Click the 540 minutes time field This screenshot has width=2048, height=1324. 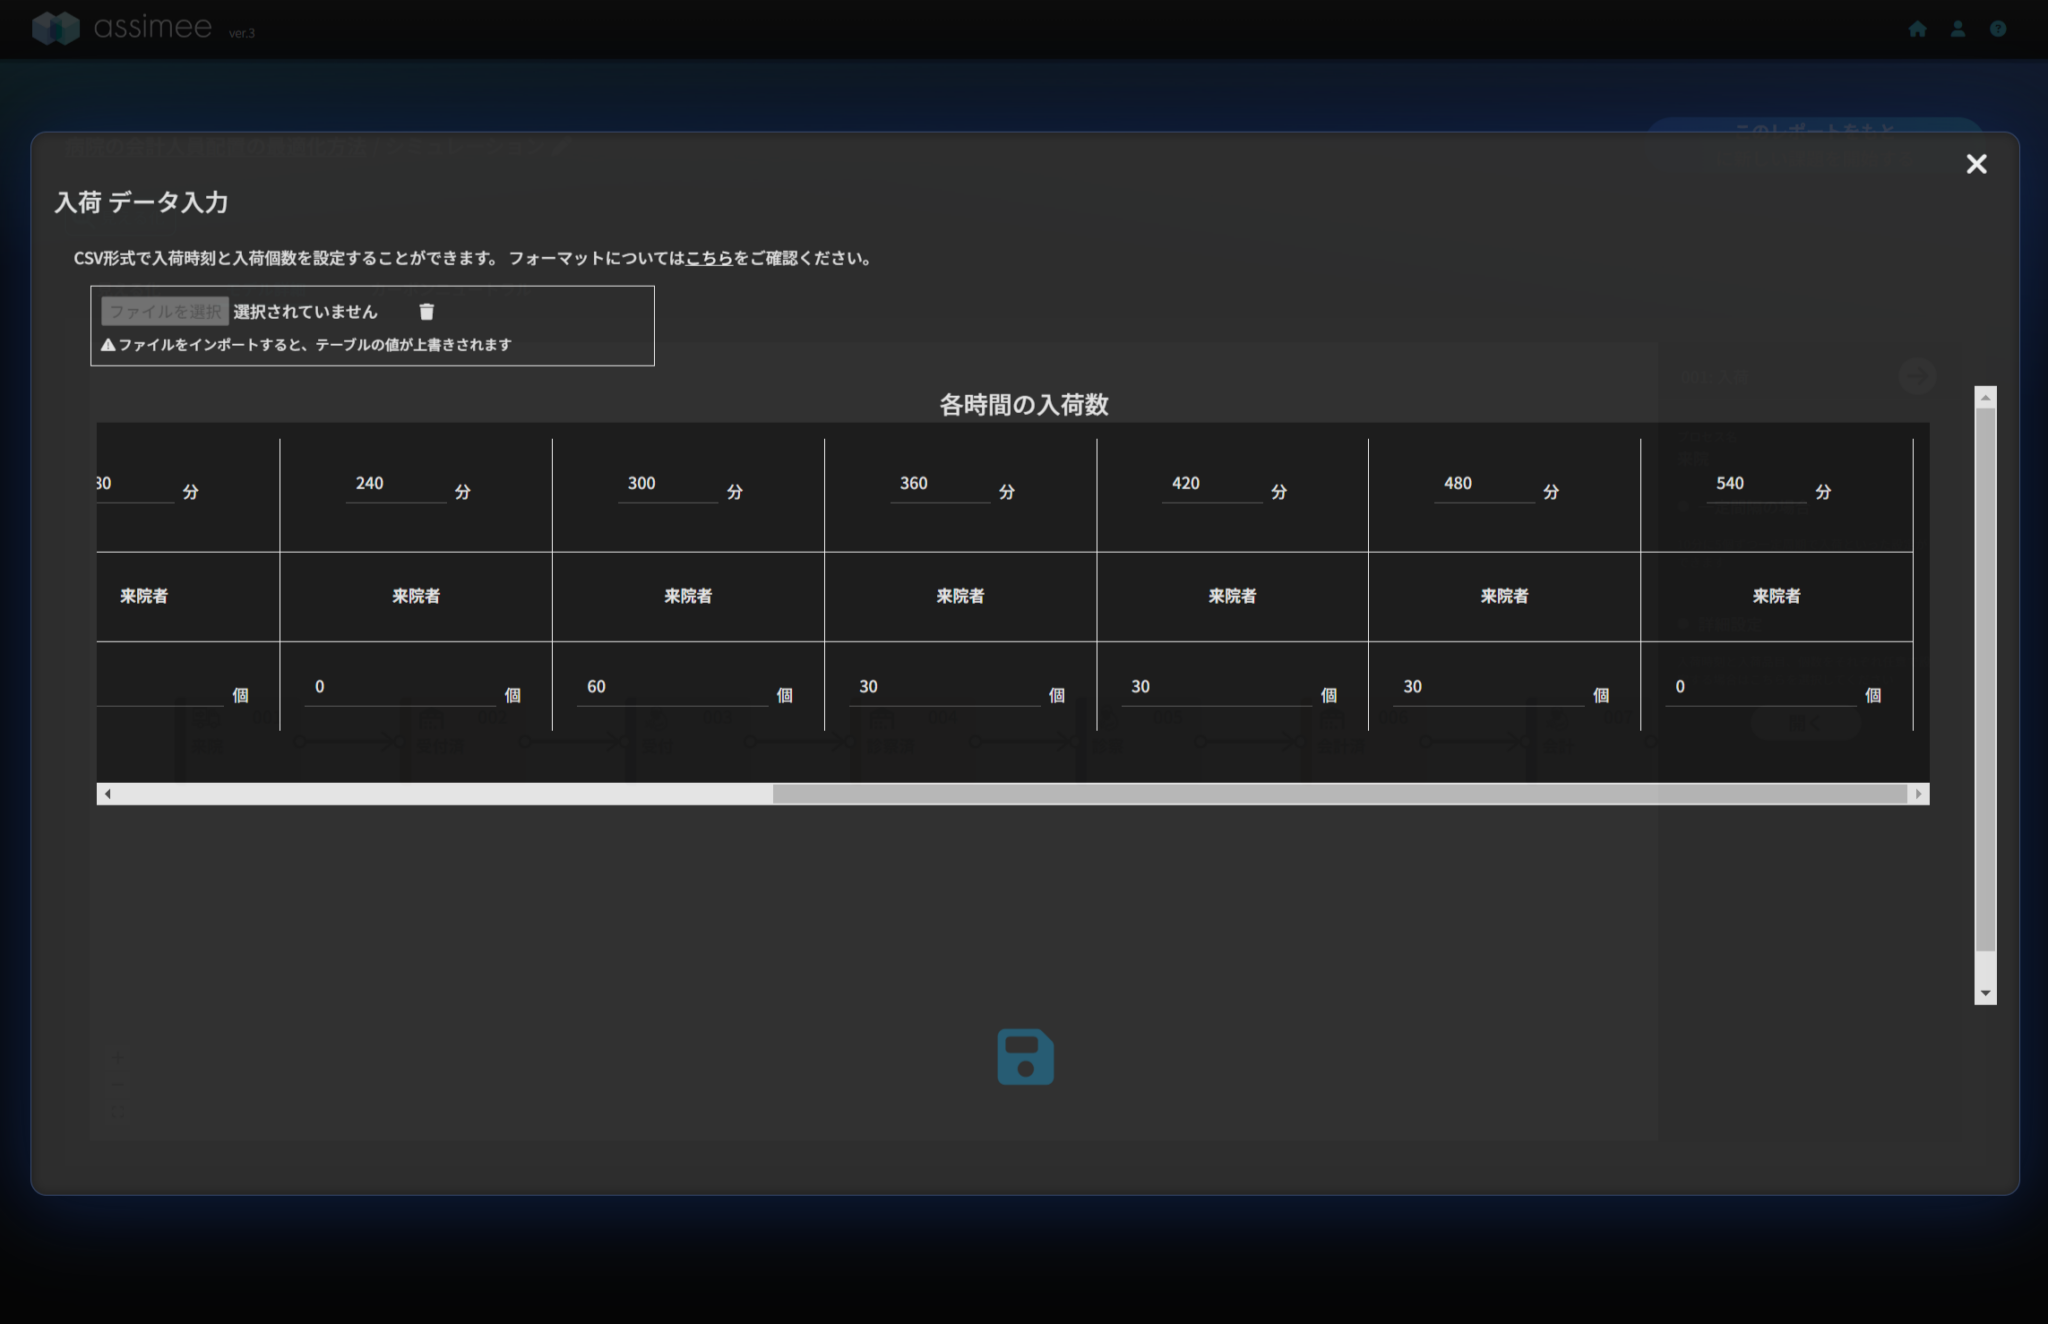(1755, 485)
